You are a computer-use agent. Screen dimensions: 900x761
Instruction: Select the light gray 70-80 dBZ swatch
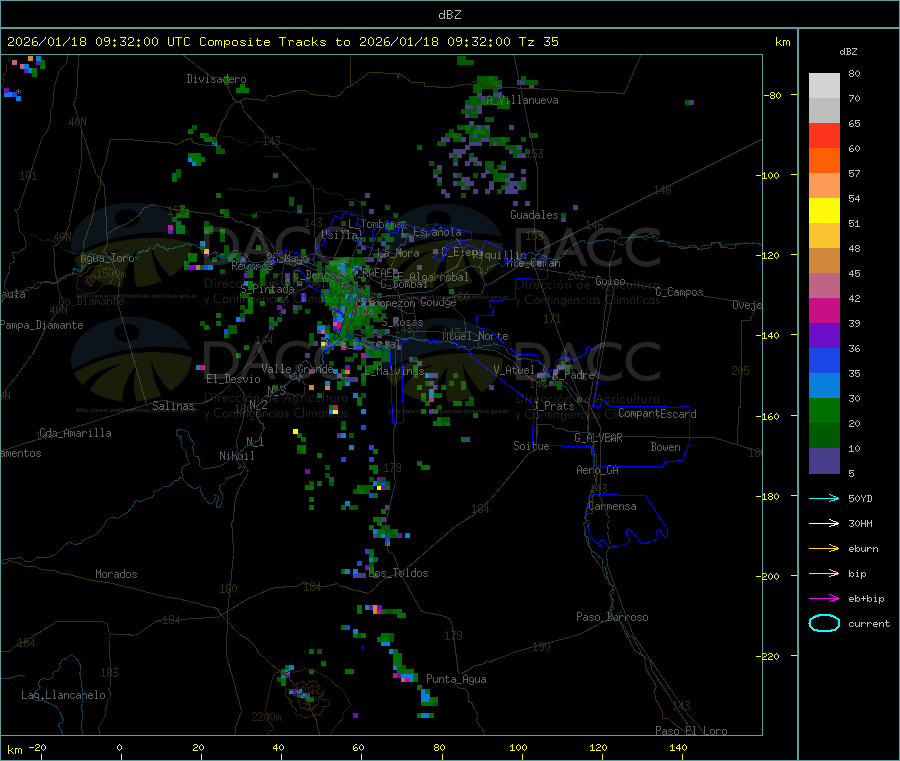point(824,86)
